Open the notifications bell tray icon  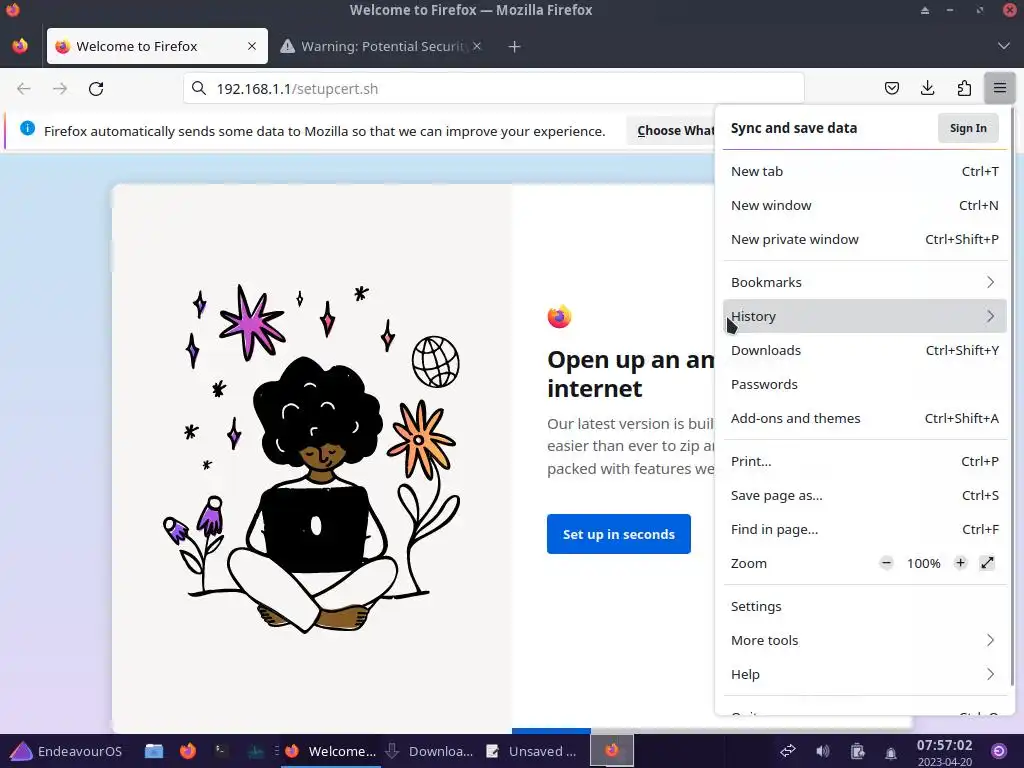click(x=891, y=752)
